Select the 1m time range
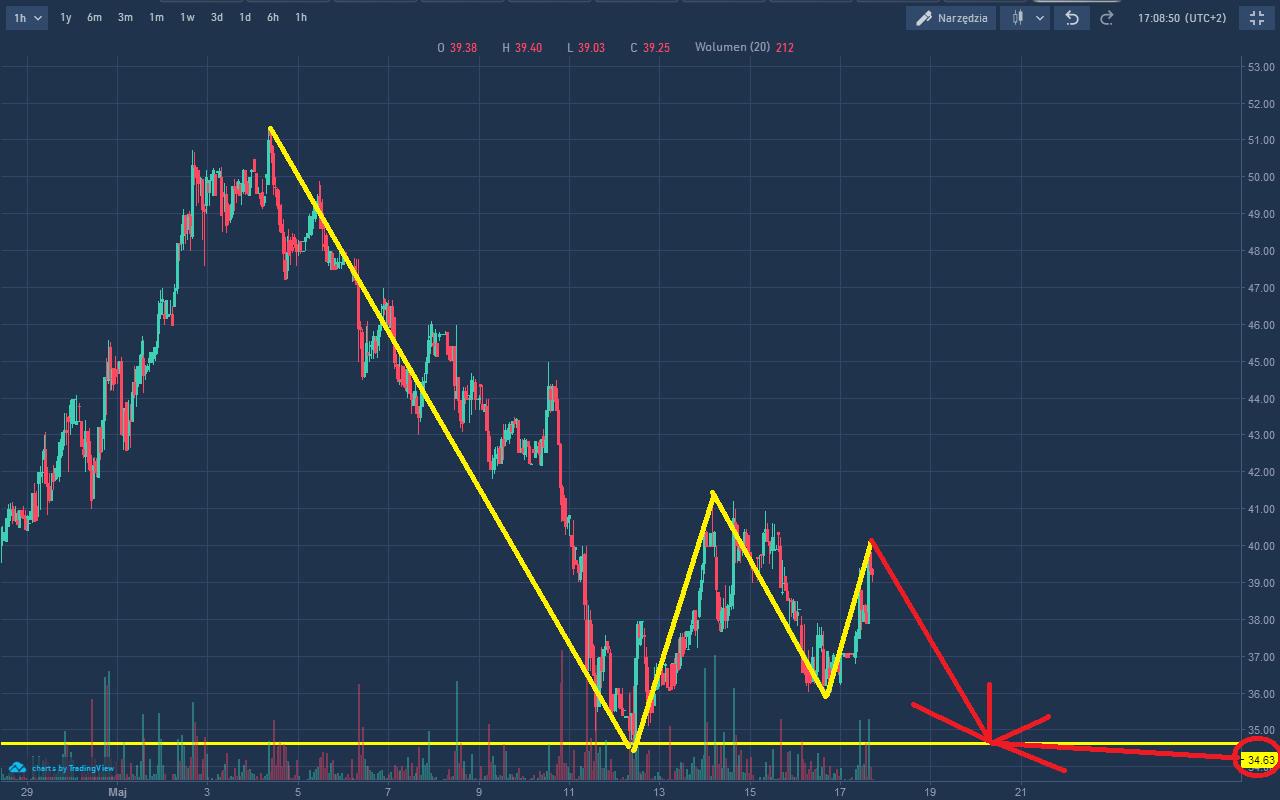The image size is (1280, 800). 156,17
